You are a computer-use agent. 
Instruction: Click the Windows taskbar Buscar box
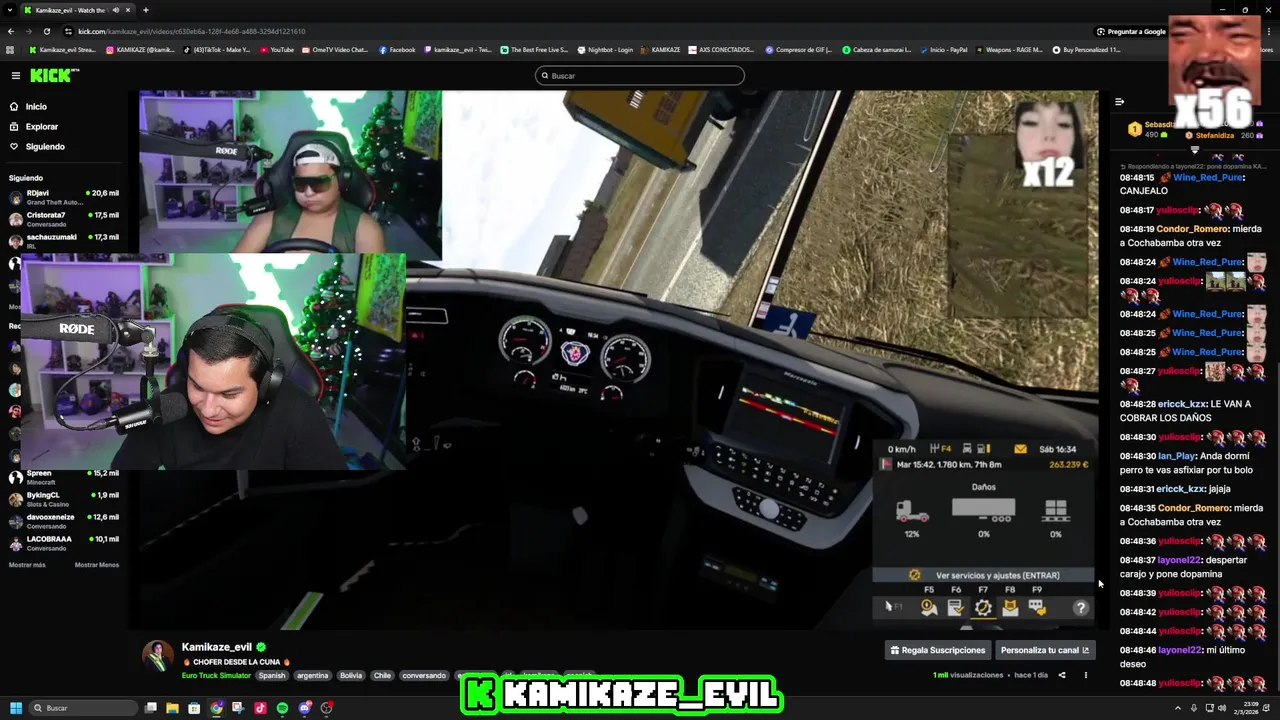pos(84,708)
